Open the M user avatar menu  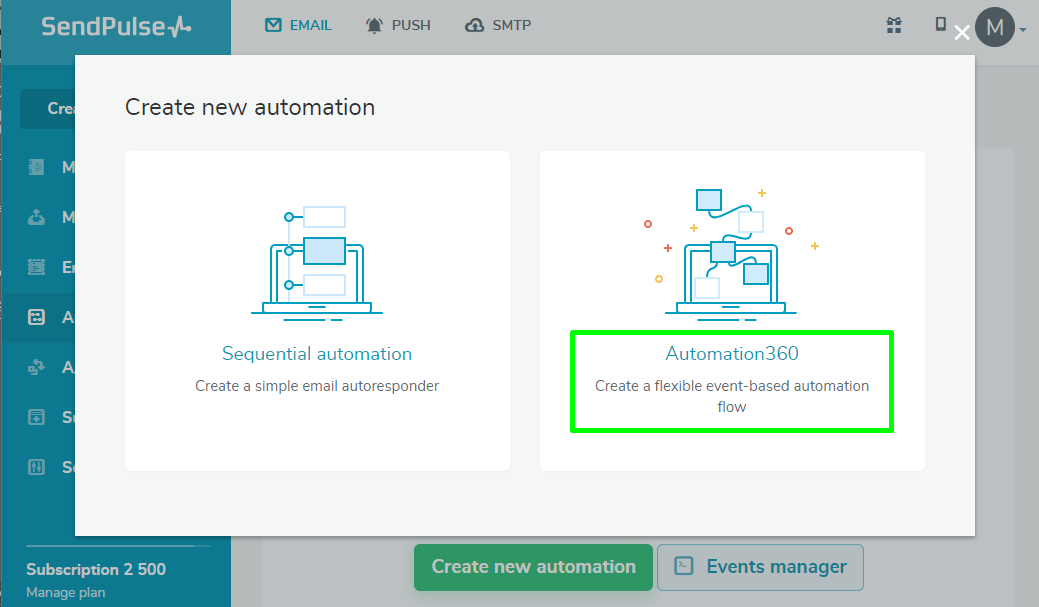coord(995,27)
